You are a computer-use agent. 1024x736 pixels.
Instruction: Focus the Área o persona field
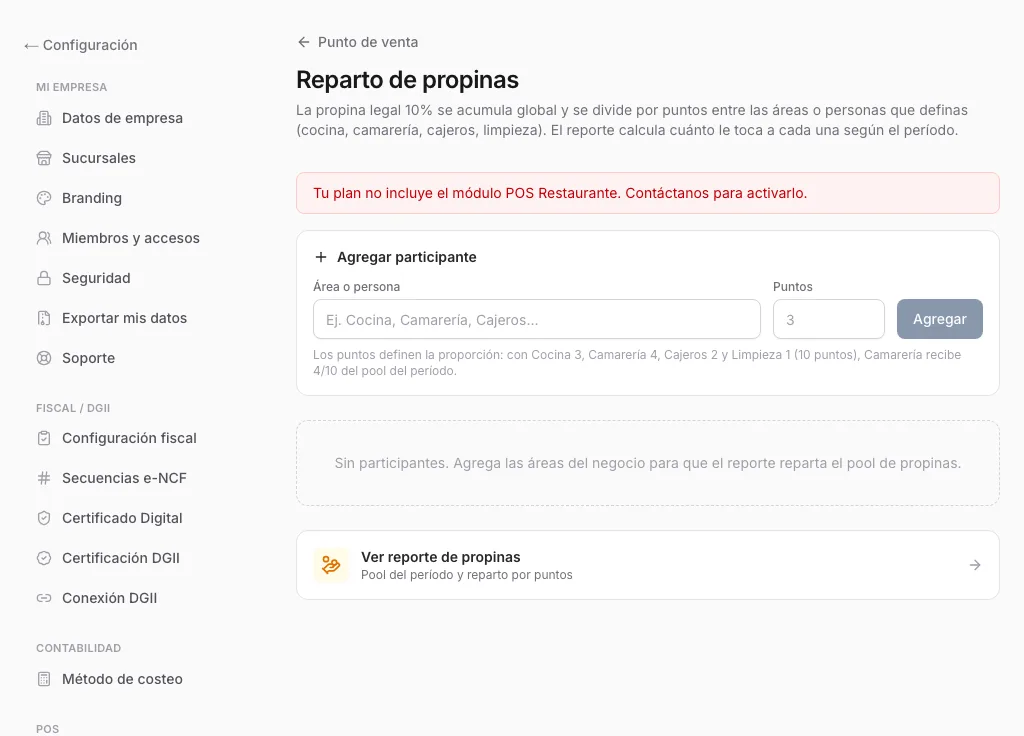[x=537, y=319]
